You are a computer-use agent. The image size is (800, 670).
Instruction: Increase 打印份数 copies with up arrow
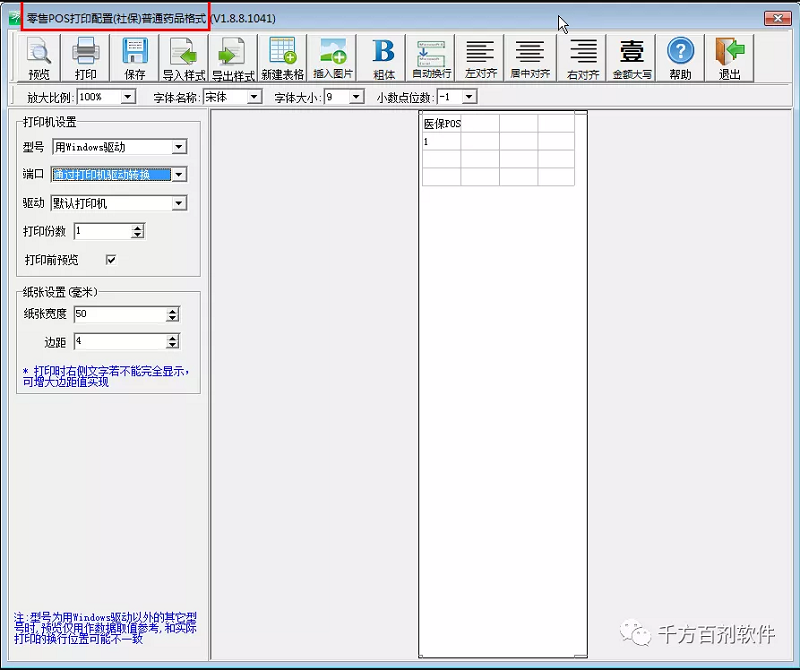tap(137, 228)
